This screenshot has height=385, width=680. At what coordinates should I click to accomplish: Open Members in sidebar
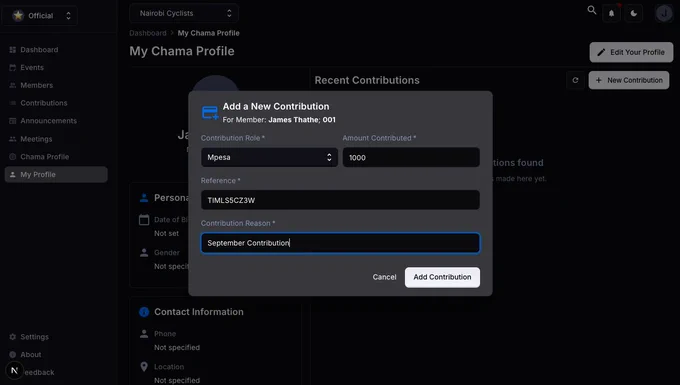click(x=36, y=85)
